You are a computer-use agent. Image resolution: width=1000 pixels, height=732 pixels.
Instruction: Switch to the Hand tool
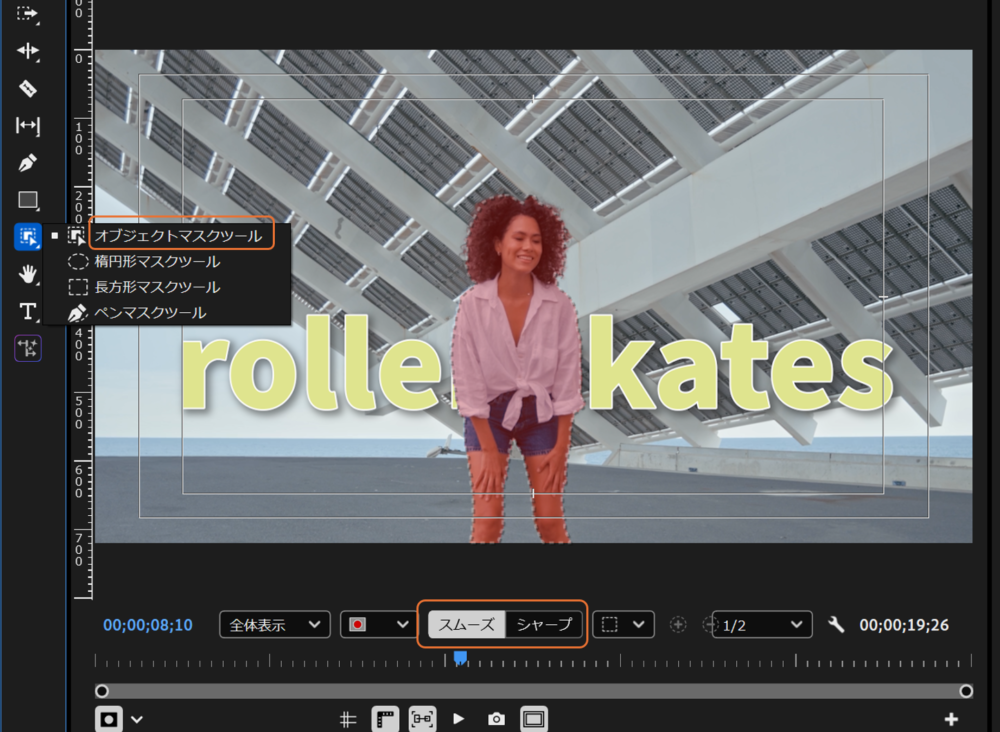(x=27, y=274)
